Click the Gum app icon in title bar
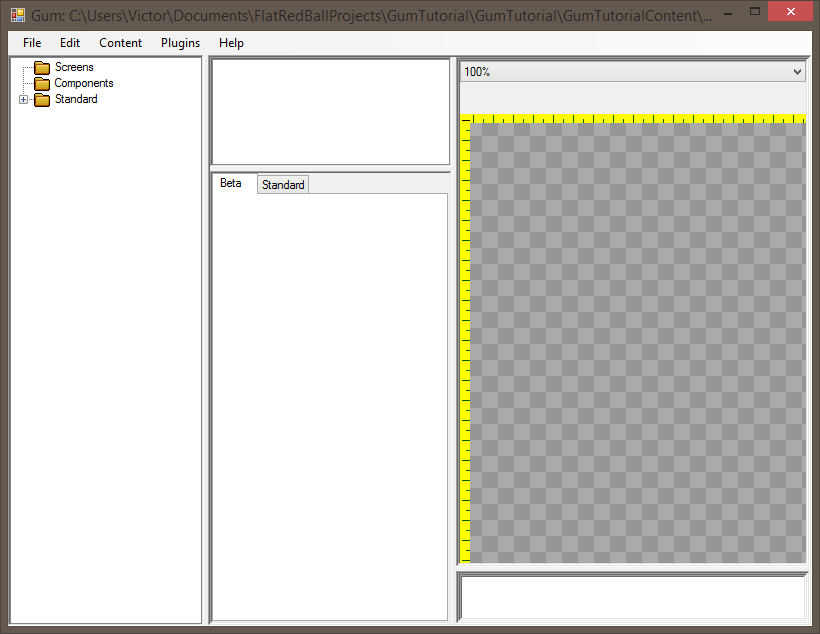This screenshot has height=634, width=820. [18, 15]
